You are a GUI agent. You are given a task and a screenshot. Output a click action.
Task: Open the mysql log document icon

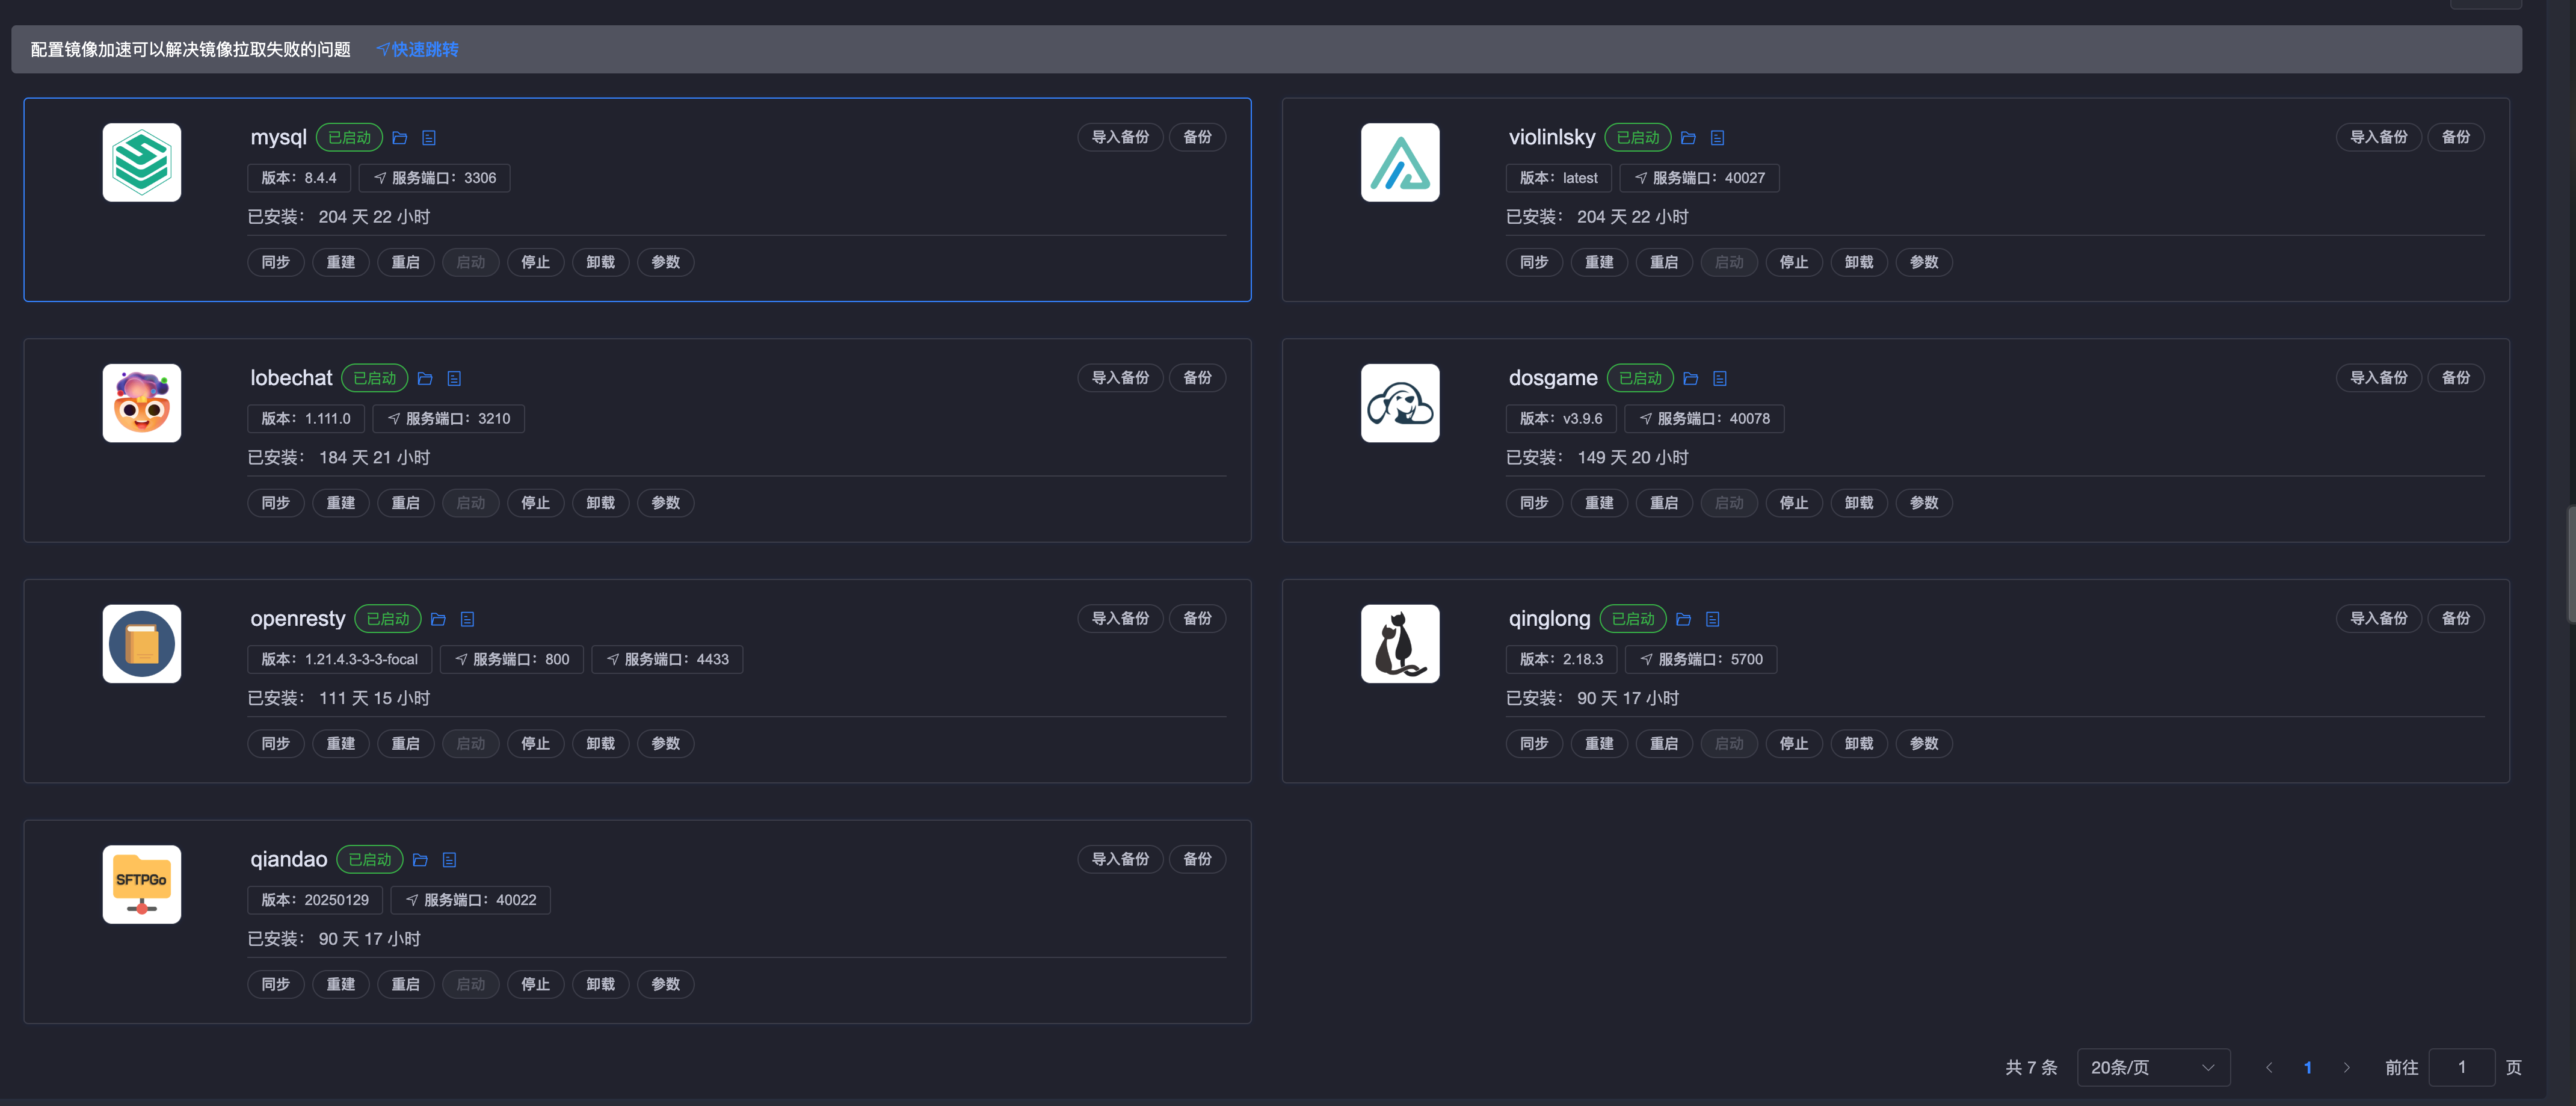click(429, 138)
